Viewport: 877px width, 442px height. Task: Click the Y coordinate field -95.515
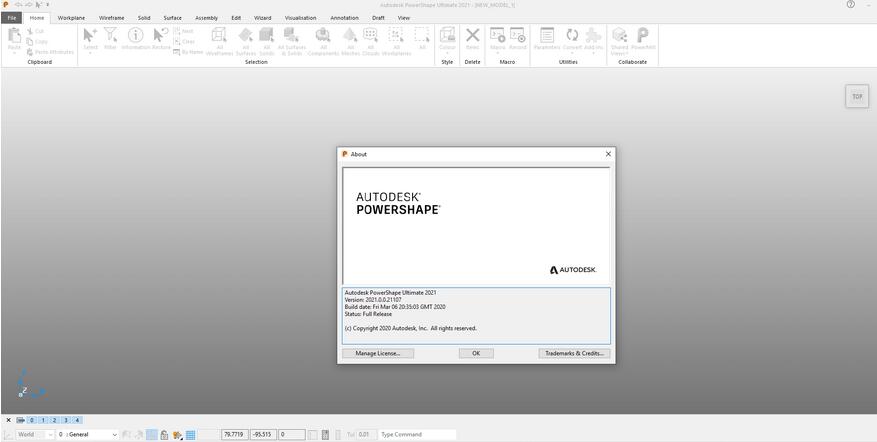(x=263, y=434)
